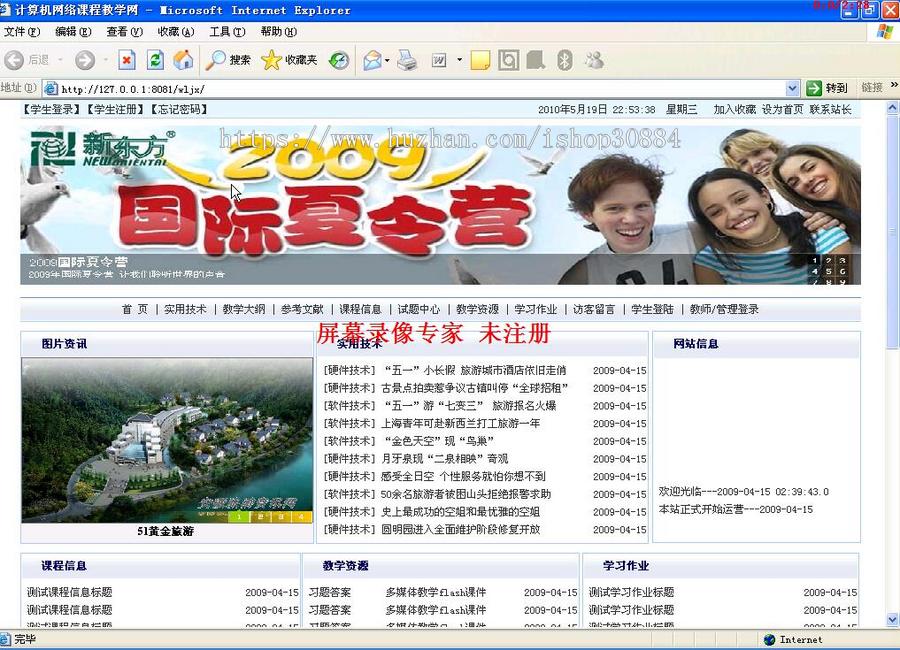Click the page icon in address bar

[51, 88]
